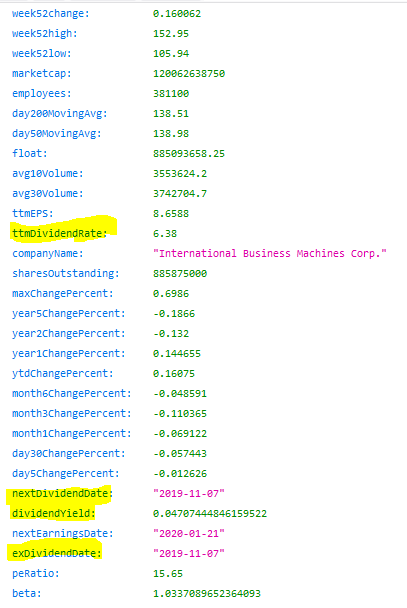Image resolution: width=407 pixels, height=608 pixels.
Task: Click the value -0.069122
Action: click(180, 433)
